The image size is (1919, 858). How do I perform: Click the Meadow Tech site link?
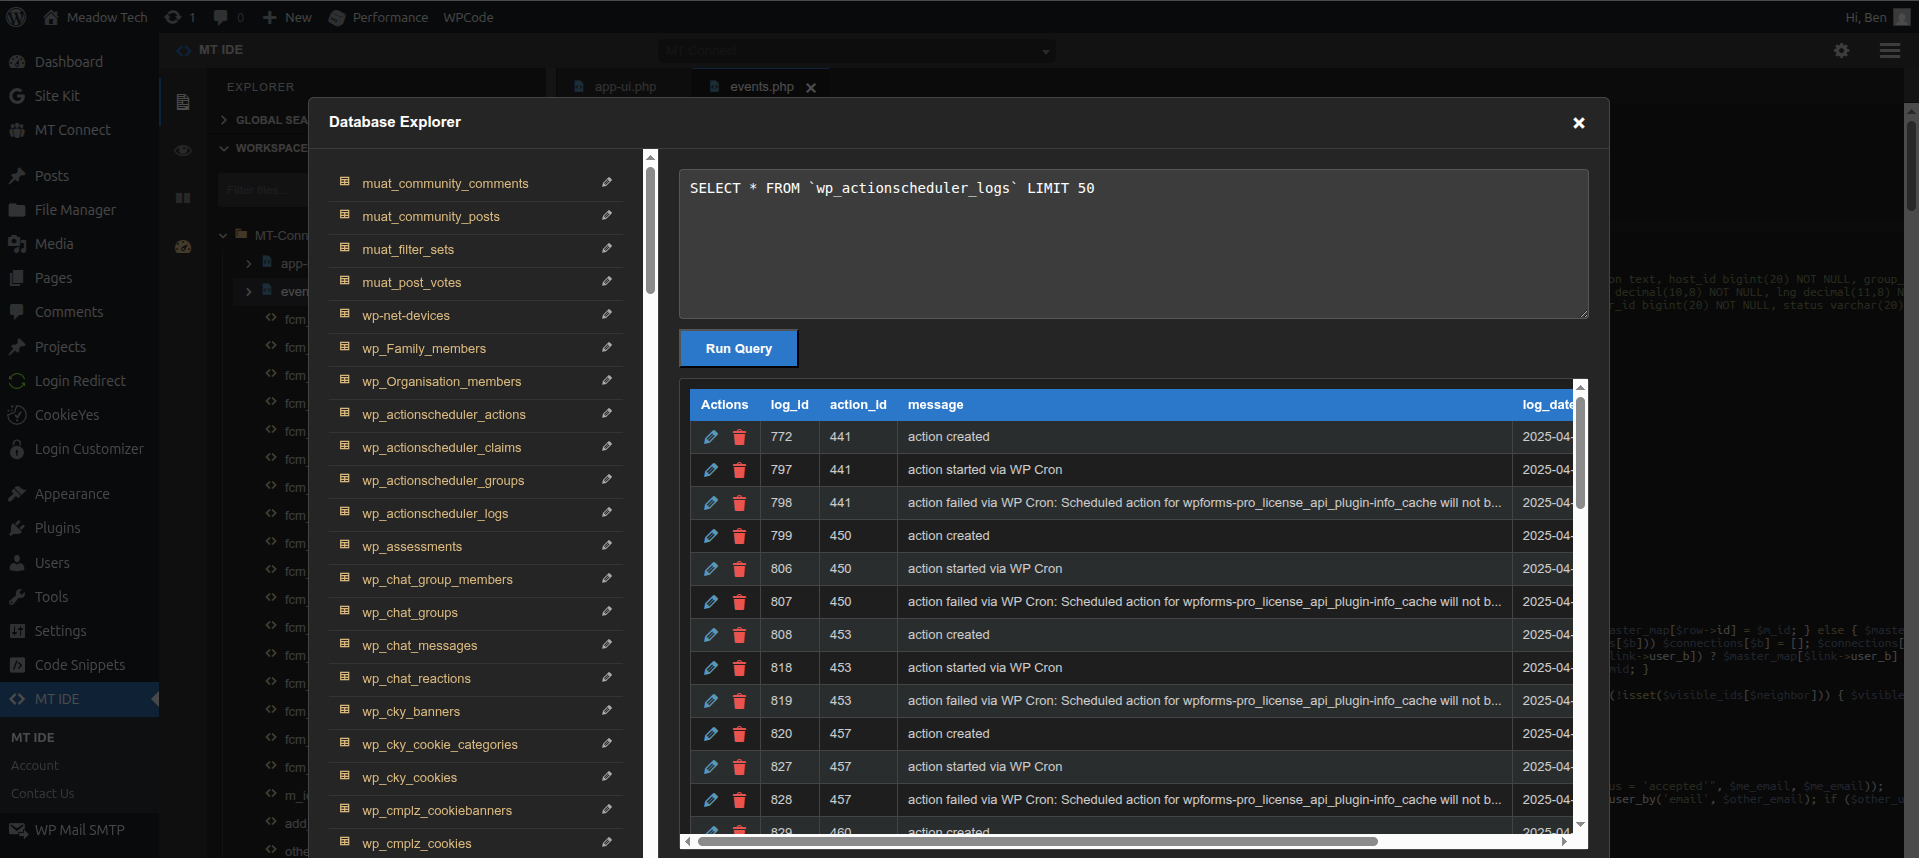(x=95, y=17)
